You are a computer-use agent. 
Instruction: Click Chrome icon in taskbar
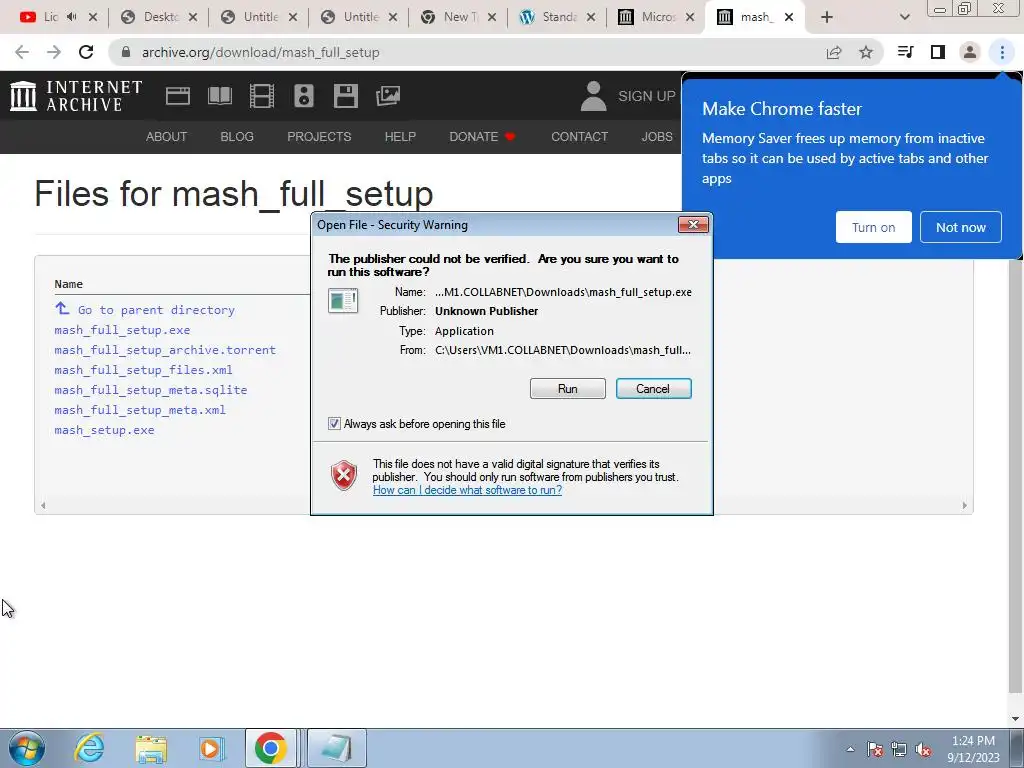point(270,748)
